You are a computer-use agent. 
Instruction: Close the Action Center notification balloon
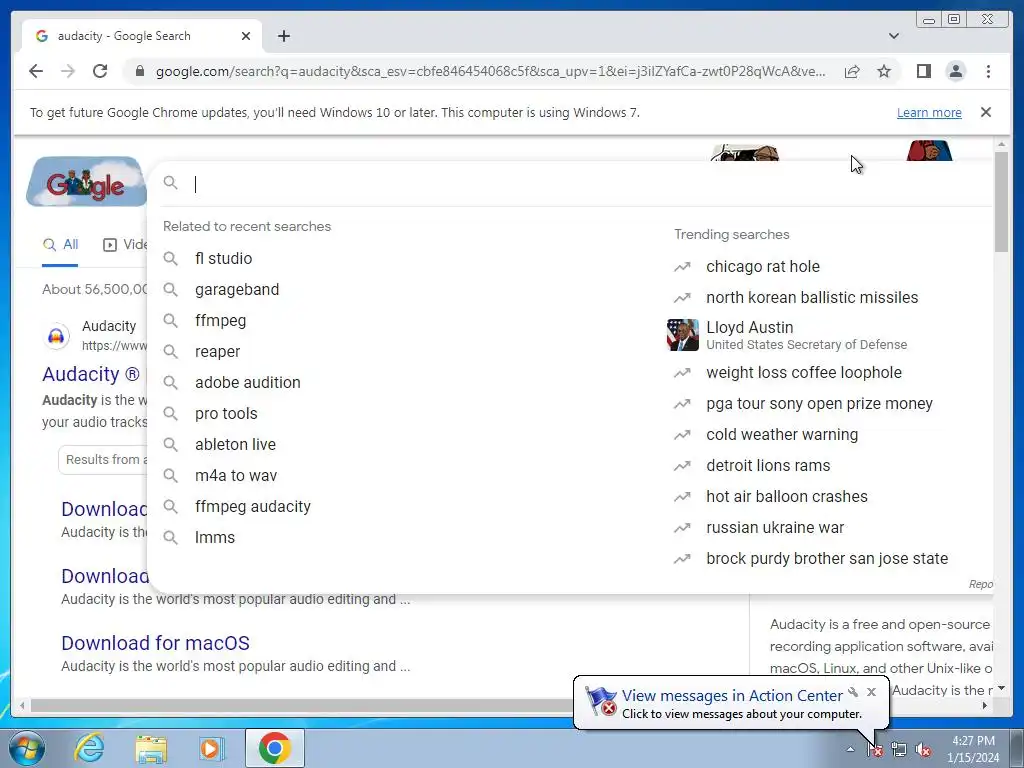point(871,692)
